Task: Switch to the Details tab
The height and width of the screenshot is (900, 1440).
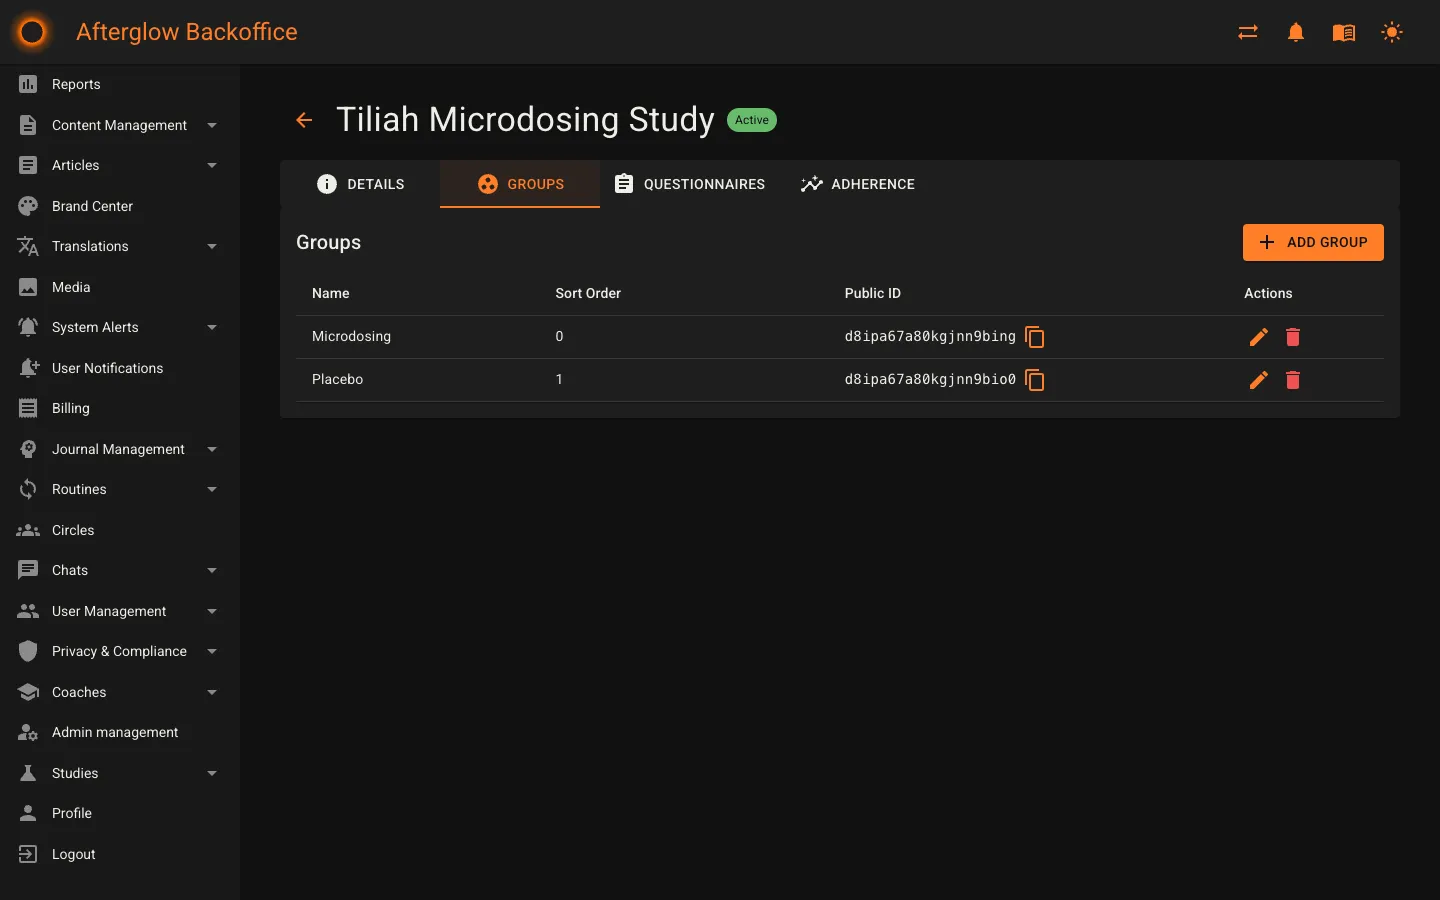Action: [360, 184]
